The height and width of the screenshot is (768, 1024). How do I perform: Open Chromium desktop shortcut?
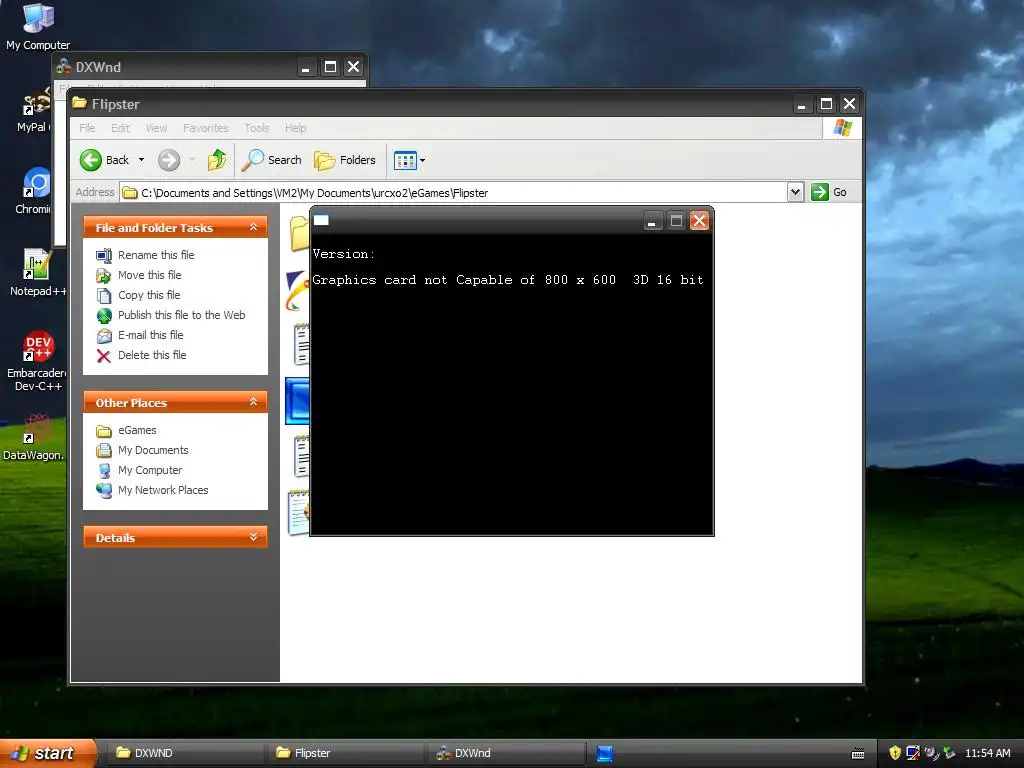(34, 191)
